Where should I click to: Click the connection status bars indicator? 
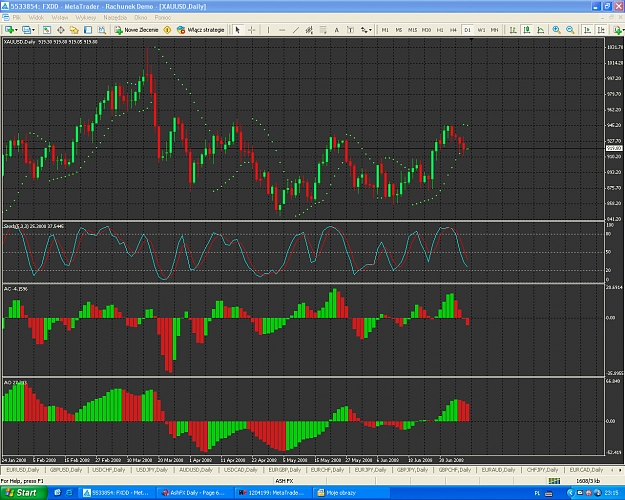pos(554,481)
